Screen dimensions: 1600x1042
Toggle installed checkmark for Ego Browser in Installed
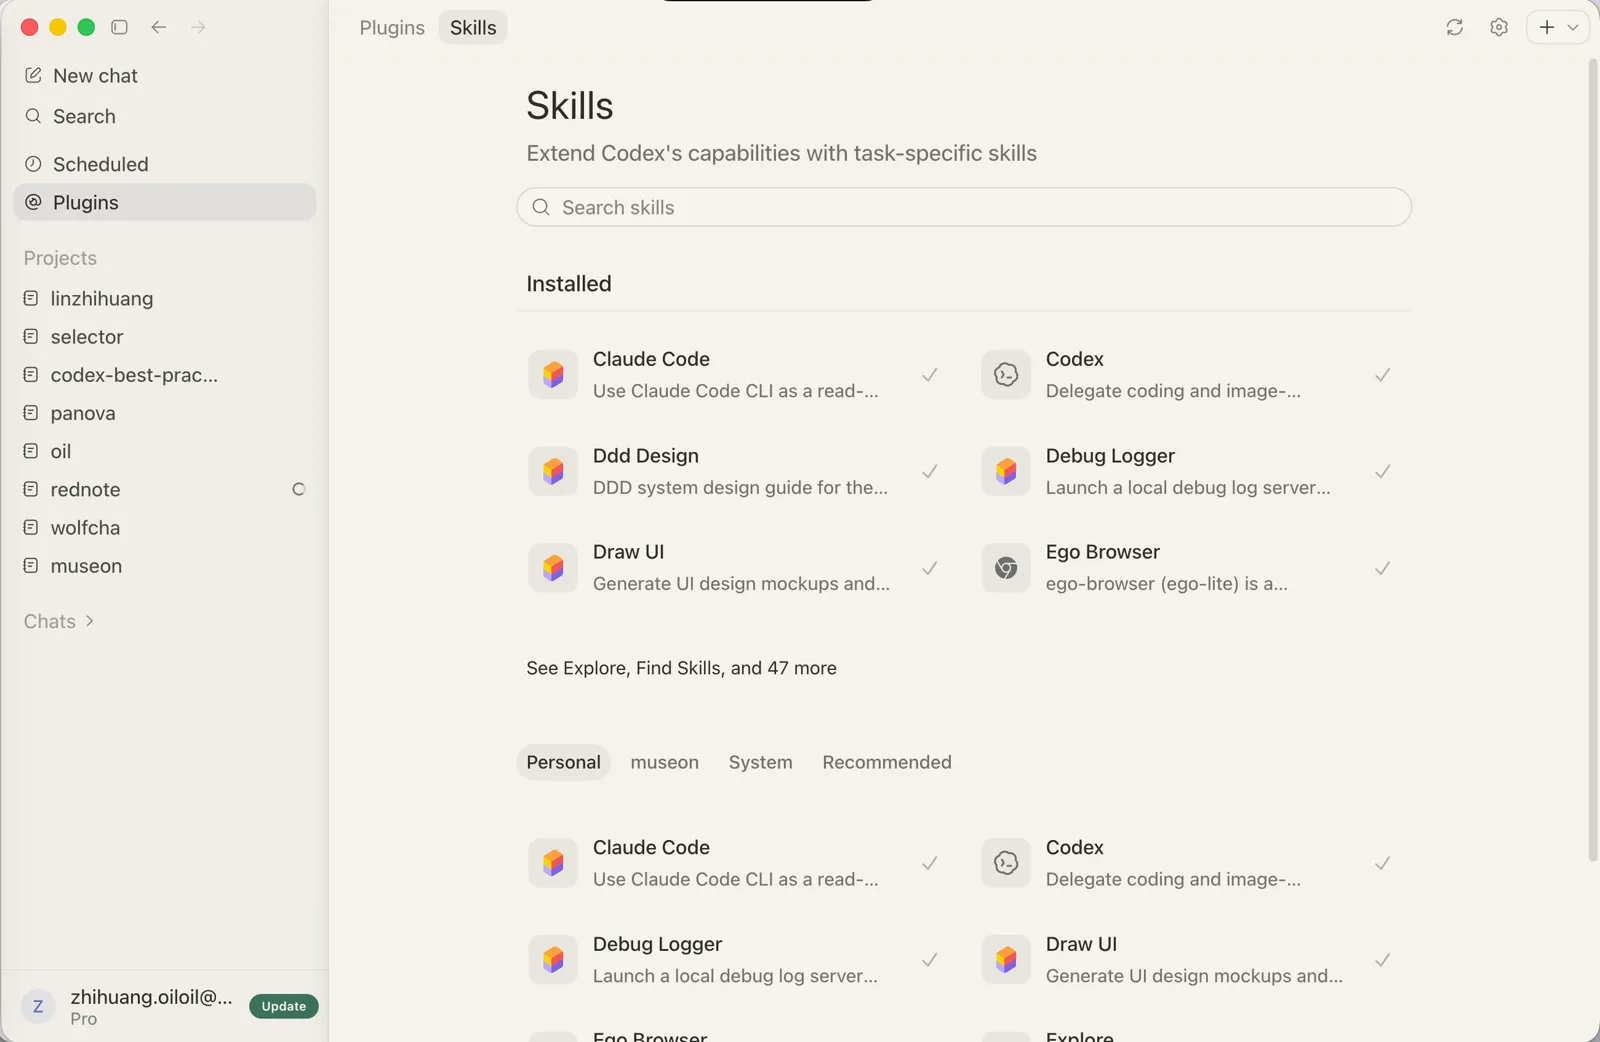[x=1383, y=568]
